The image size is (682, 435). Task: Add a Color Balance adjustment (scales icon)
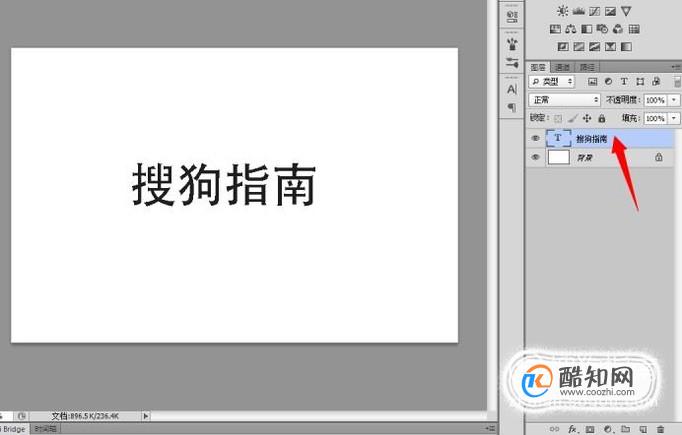coord(571,29)
